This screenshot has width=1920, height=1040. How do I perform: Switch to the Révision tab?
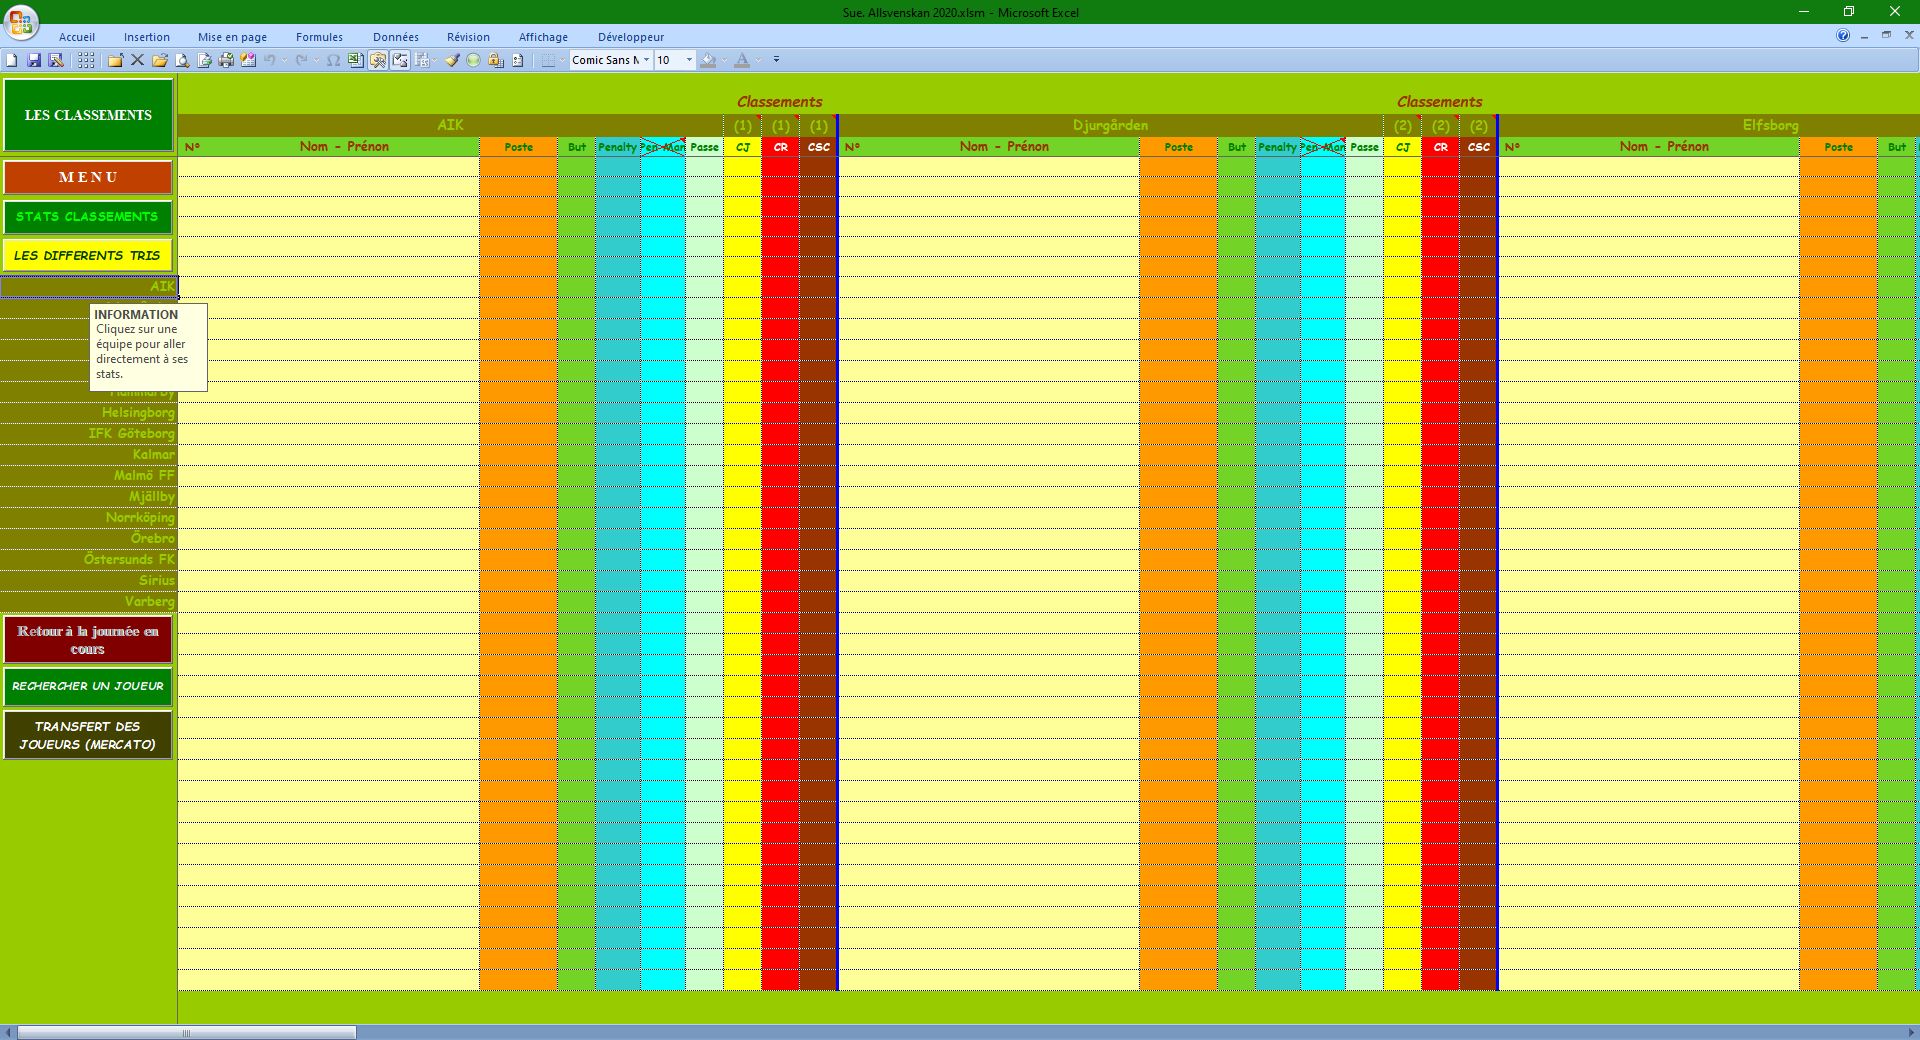[x=468, y=37]
